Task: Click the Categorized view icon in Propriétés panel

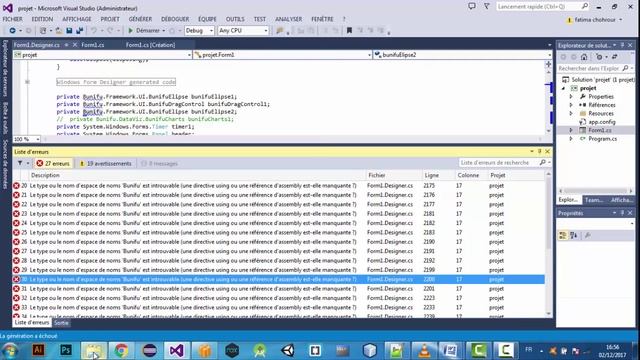Action: tap(563, 236)
